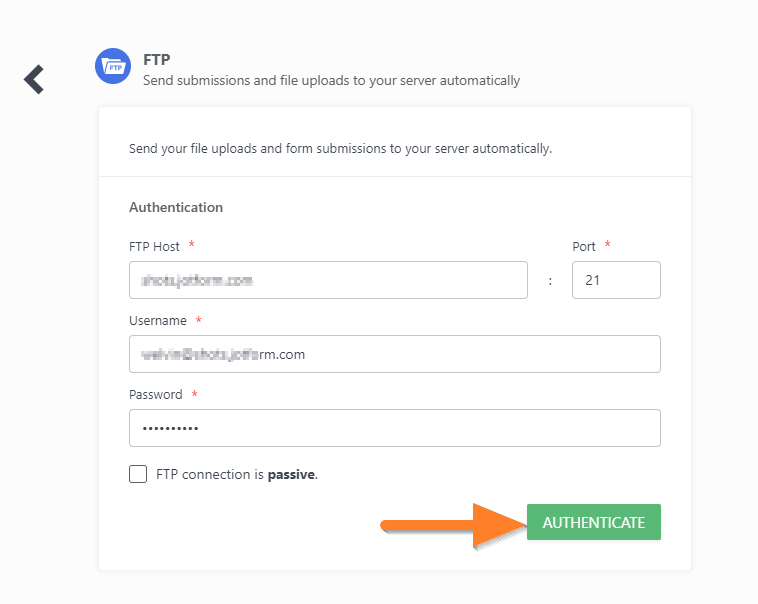Click the "FTP" page title
758x604 pixels.
(x=157, y=60)
